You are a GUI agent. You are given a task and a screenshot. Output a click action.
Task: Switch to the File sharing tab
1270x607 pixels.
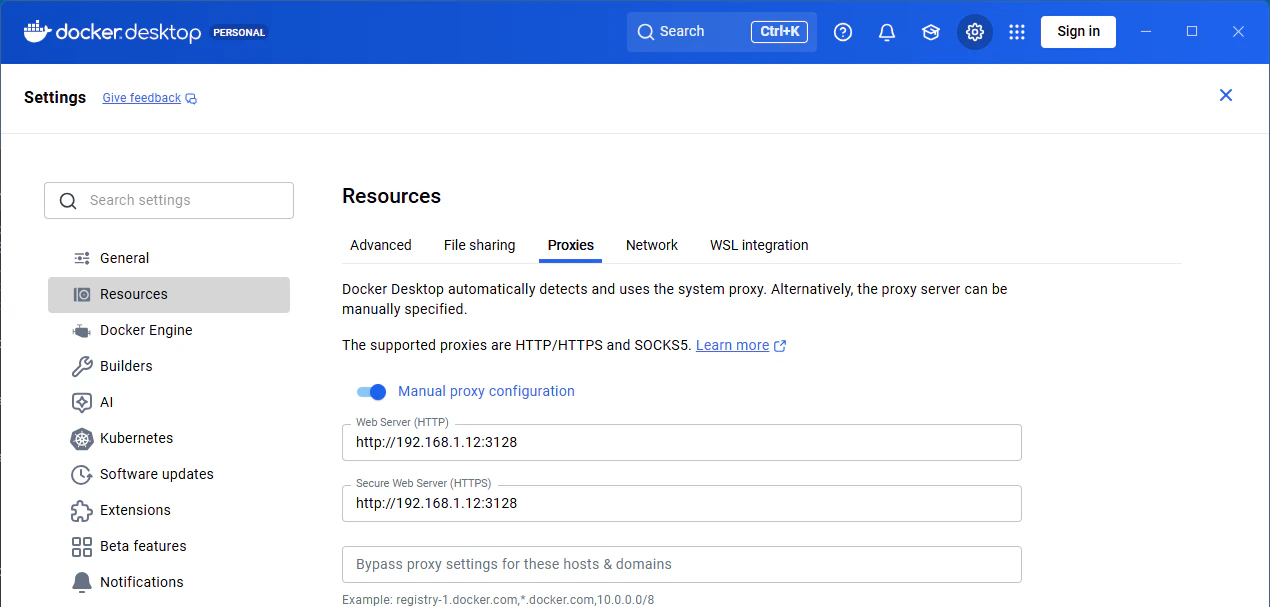point(480,245)
